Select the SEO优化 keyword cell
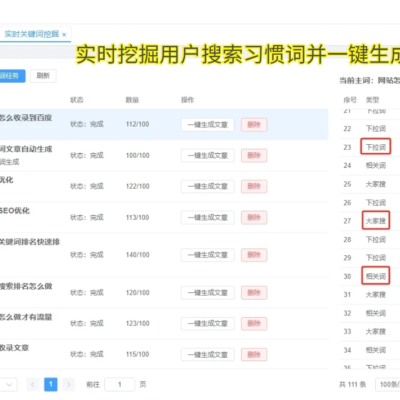 click(x=15, y=211)
